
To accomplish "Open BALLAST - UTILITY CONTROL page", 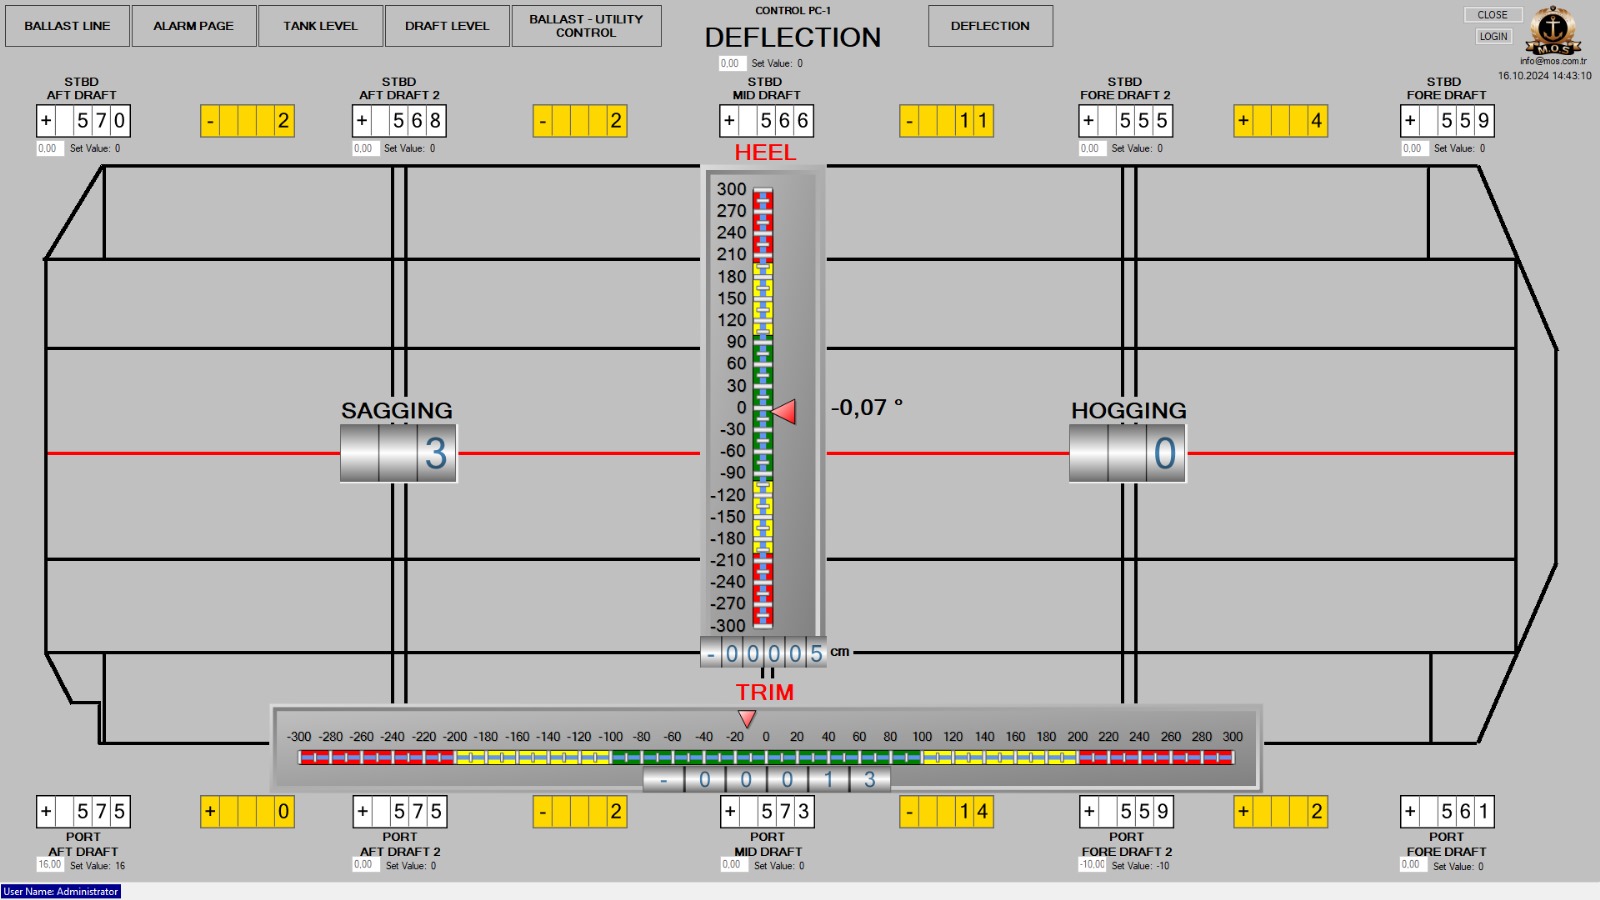I will coord(586,26).
